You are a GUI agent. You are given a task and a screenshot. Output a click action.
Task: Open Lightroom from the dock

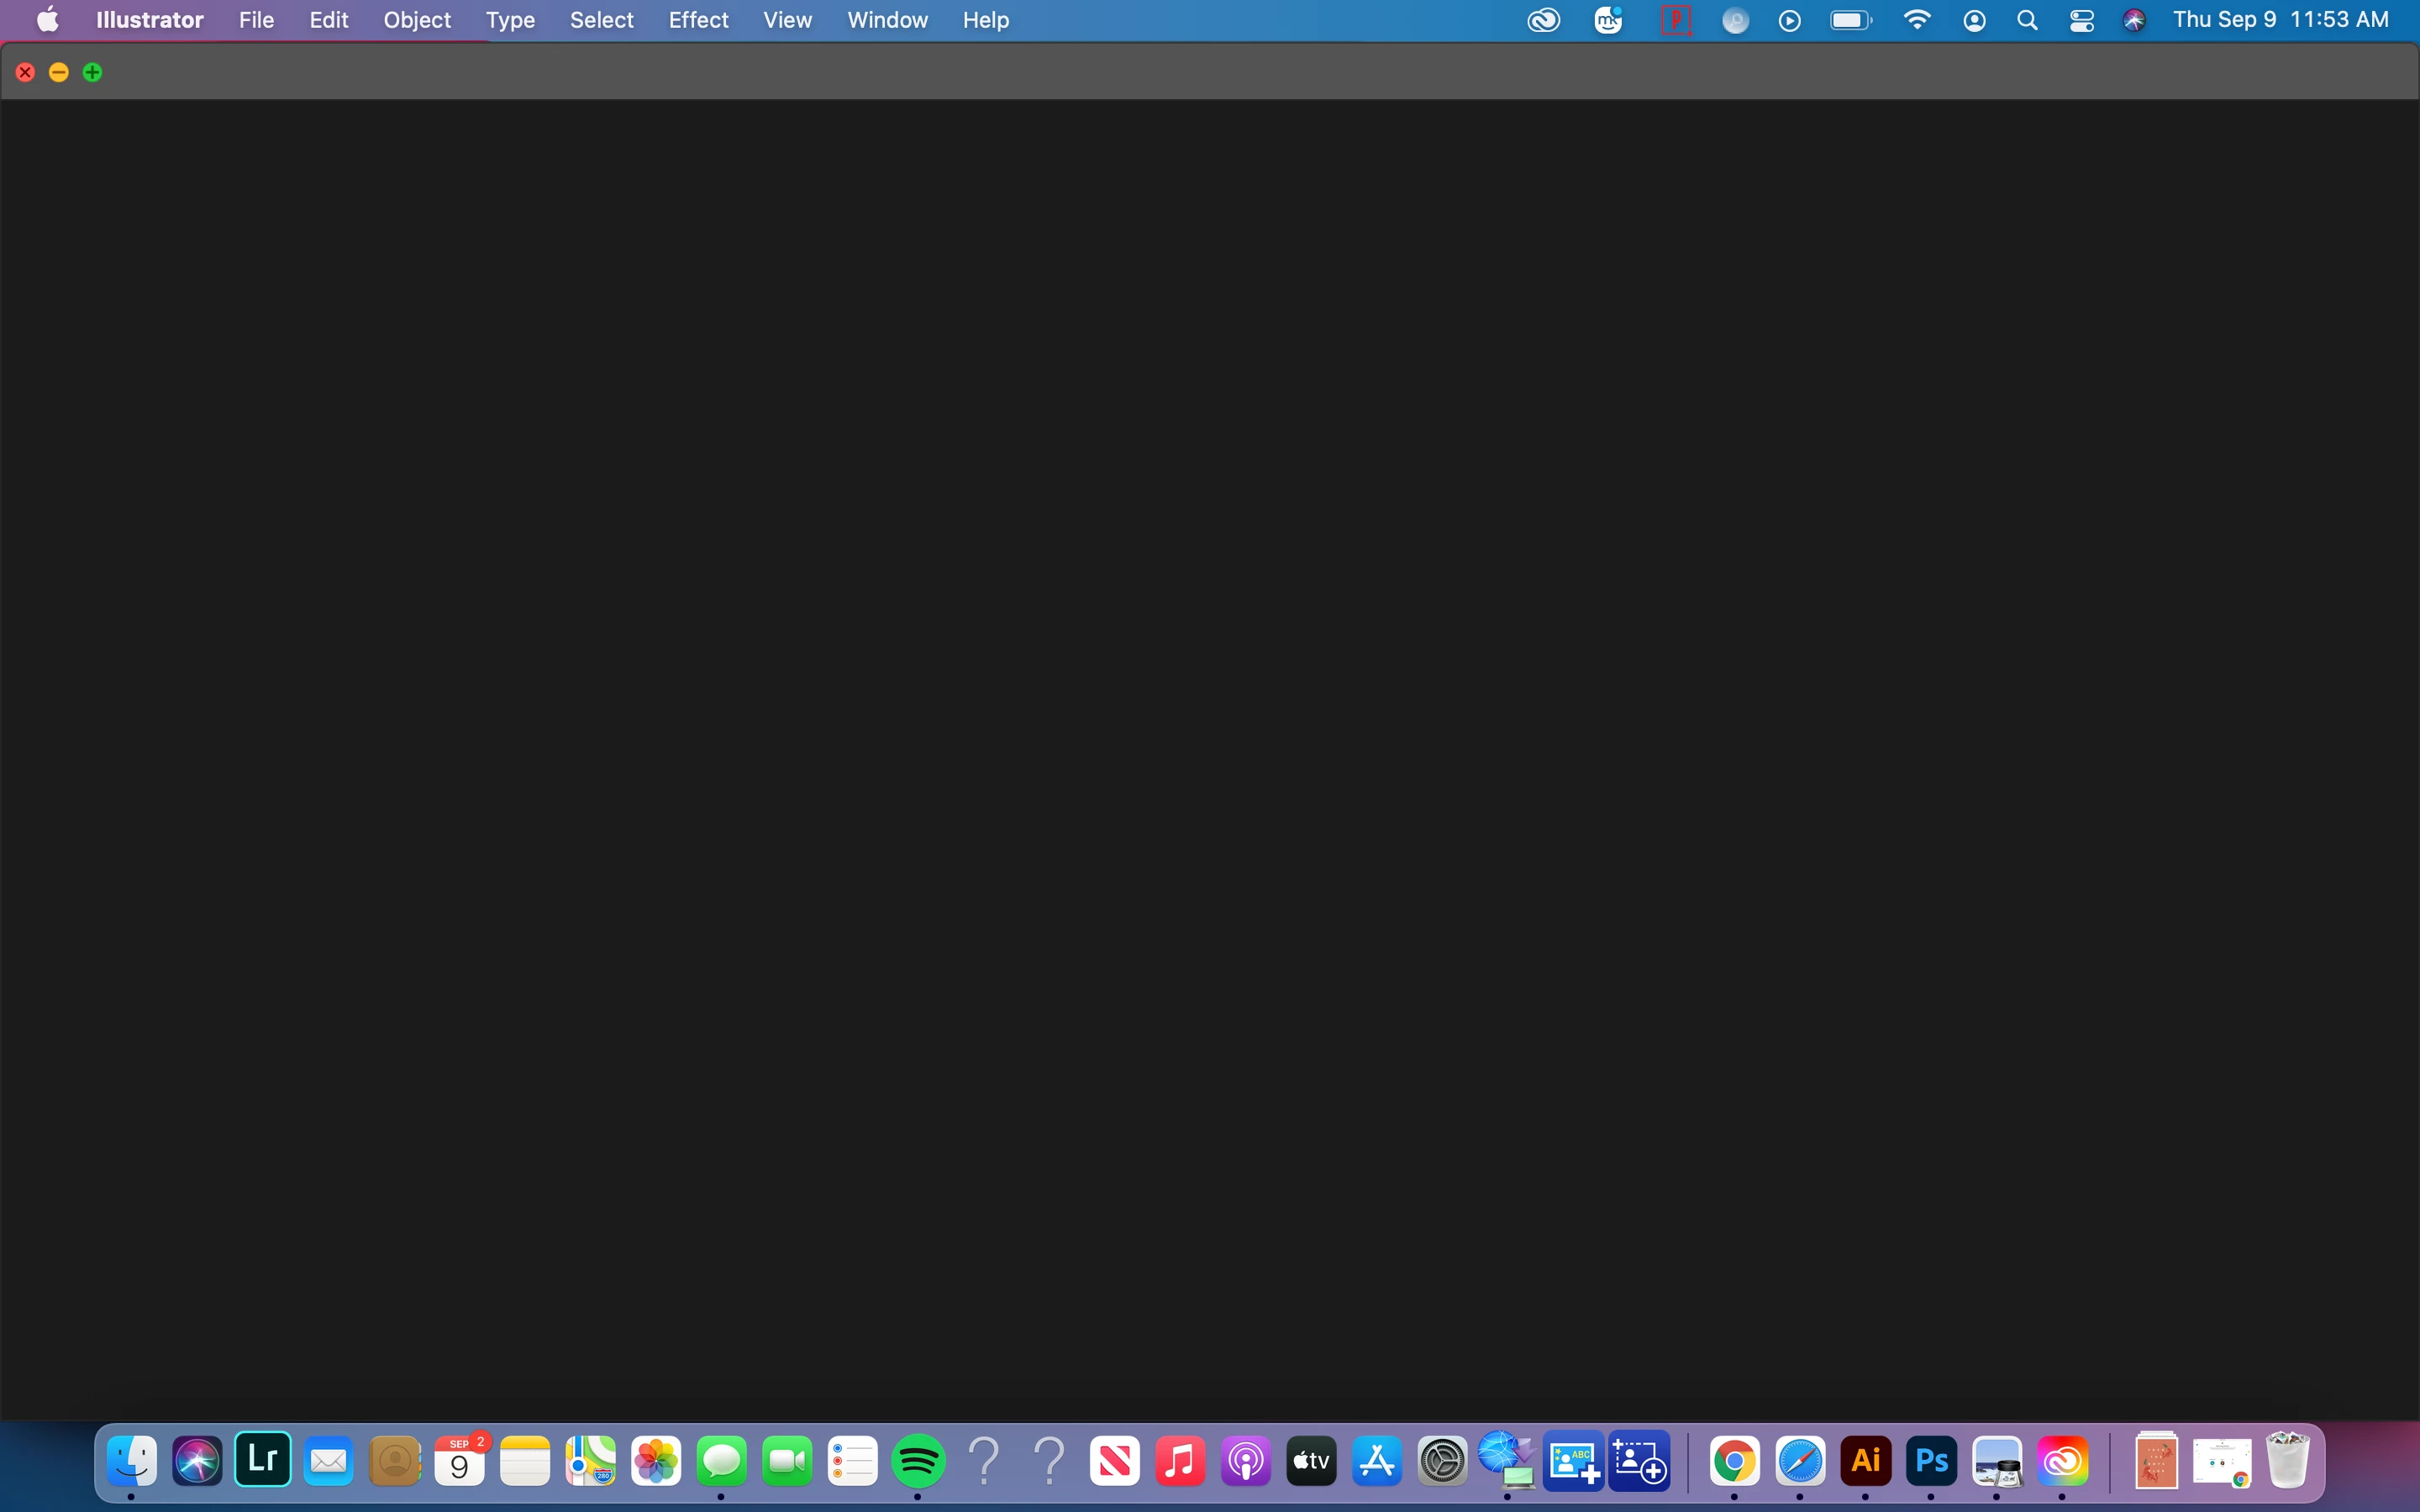point(263,1460)
